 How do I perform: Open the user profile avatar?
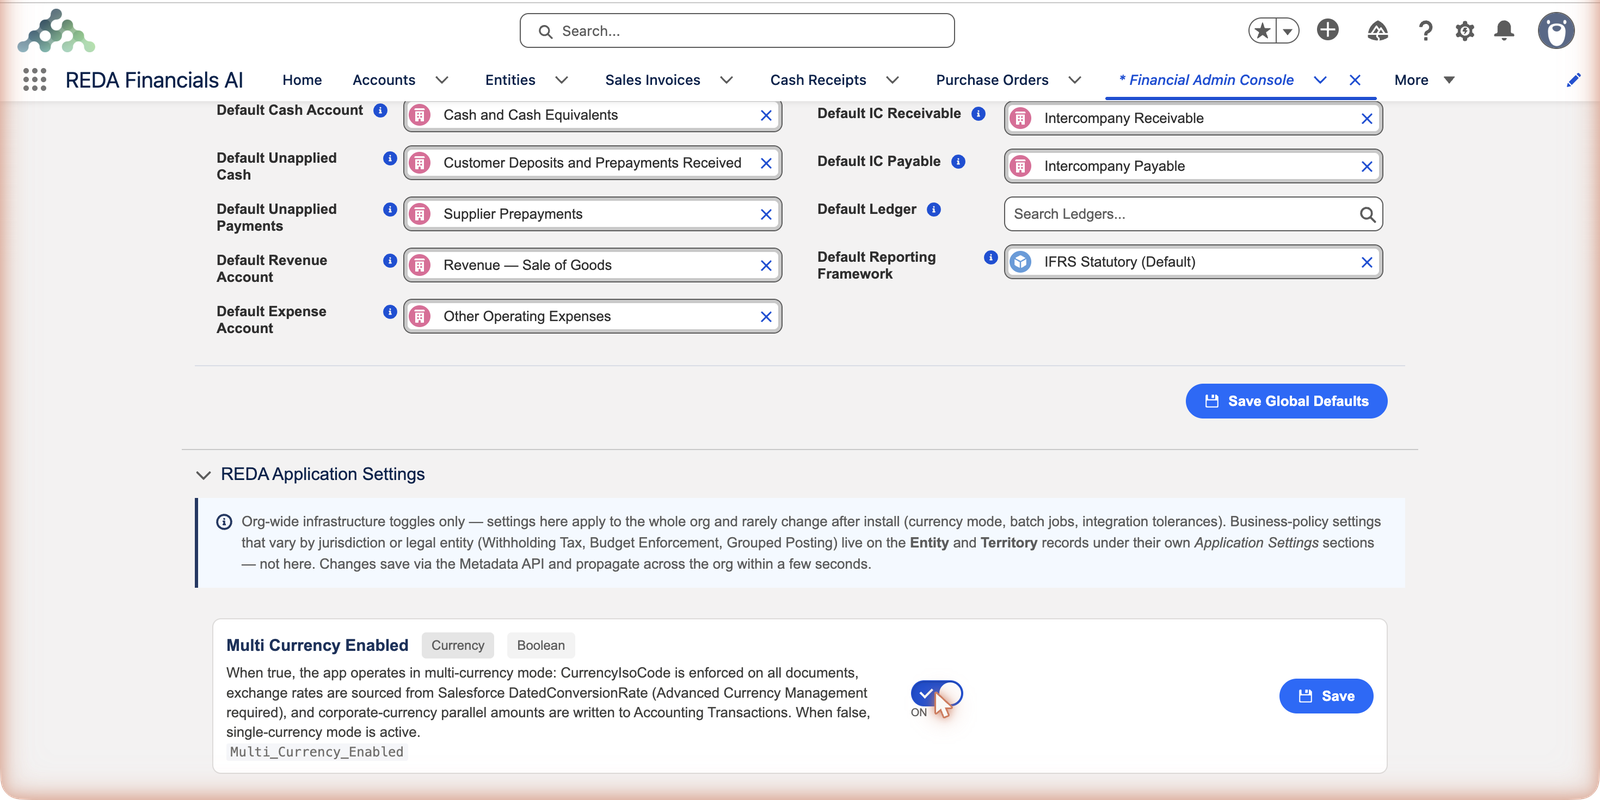click(x=1556, y=31)
